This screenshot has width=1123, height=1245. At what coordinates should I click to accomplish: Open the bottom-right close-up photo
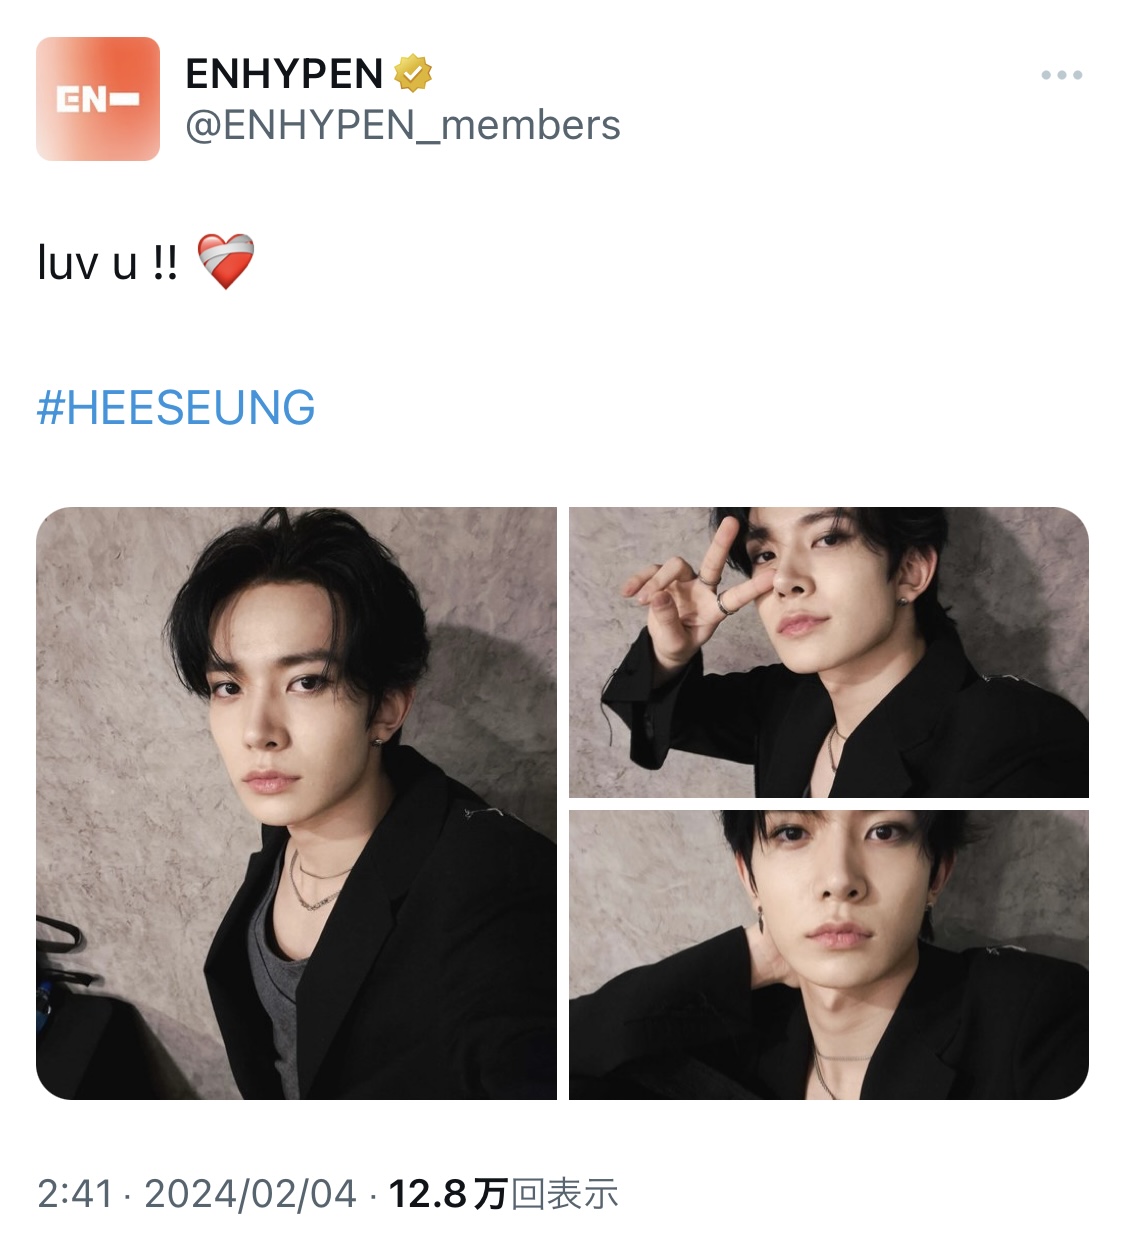point(829,955)
